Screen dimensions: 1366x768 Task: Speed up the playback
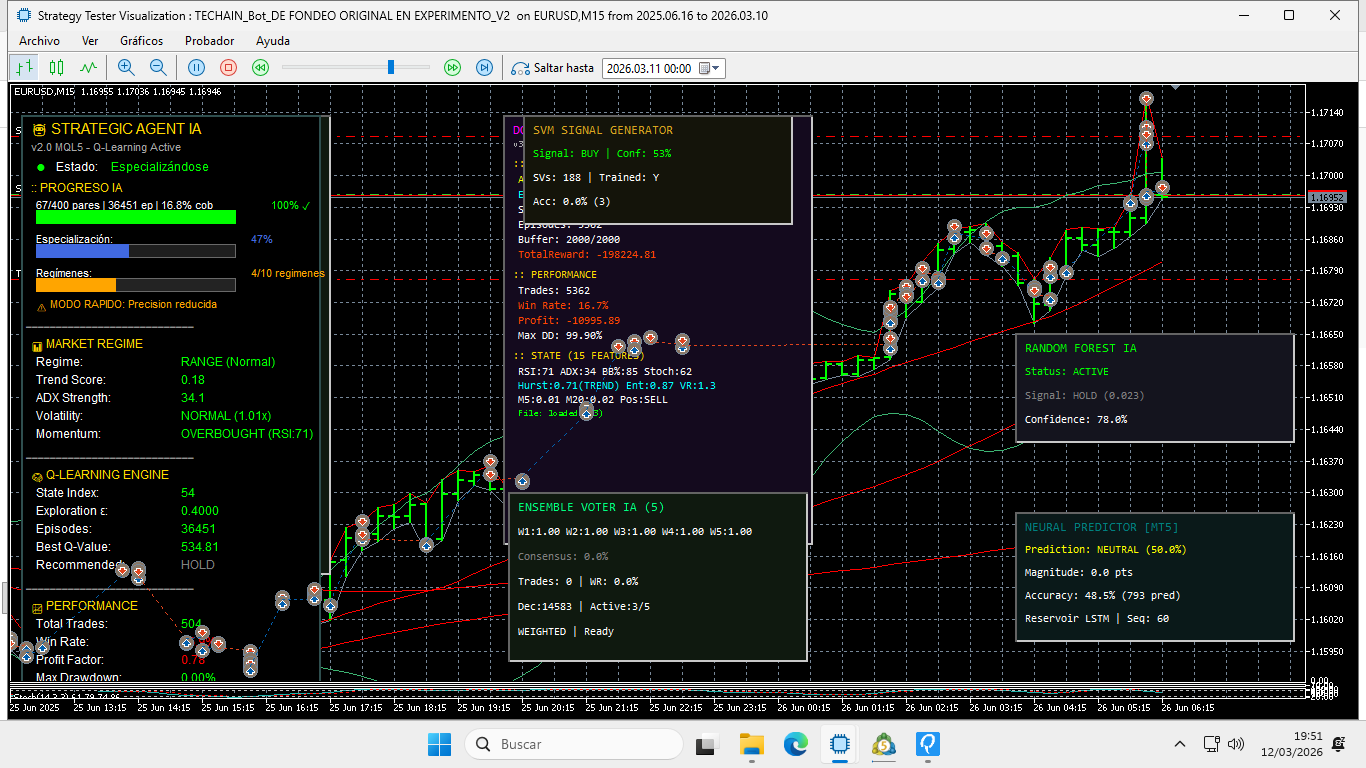click(x=452, y=67)
